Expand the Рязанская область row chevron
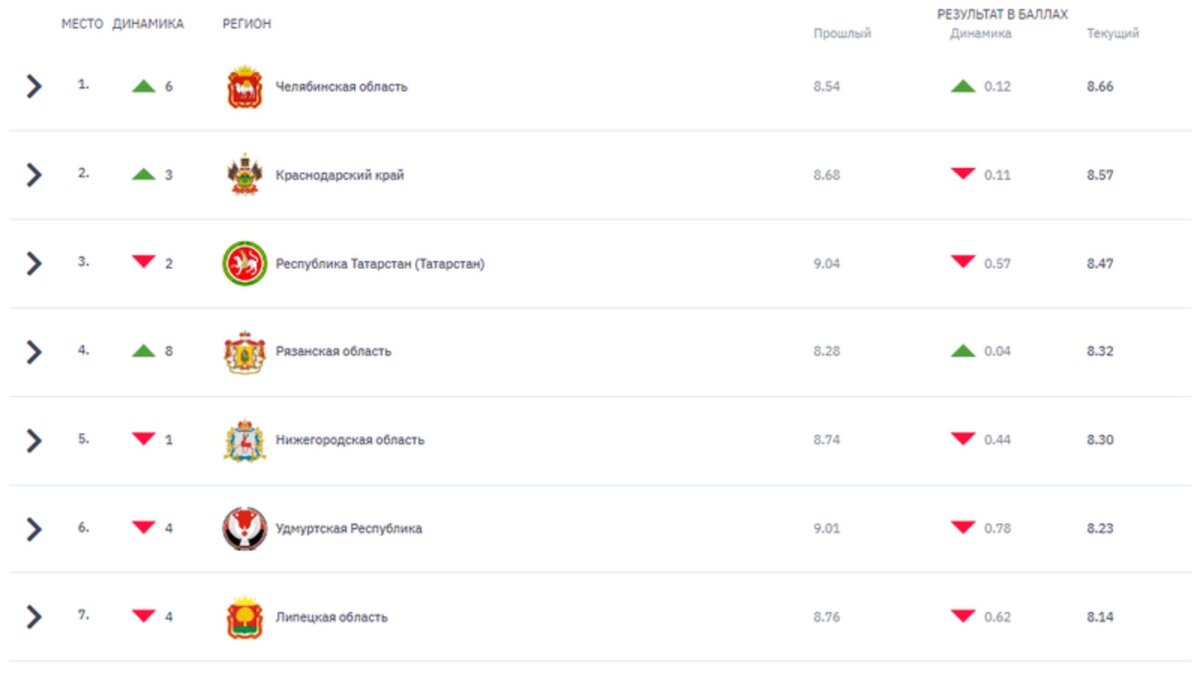1200x675 pixels. tap(34, 352)
